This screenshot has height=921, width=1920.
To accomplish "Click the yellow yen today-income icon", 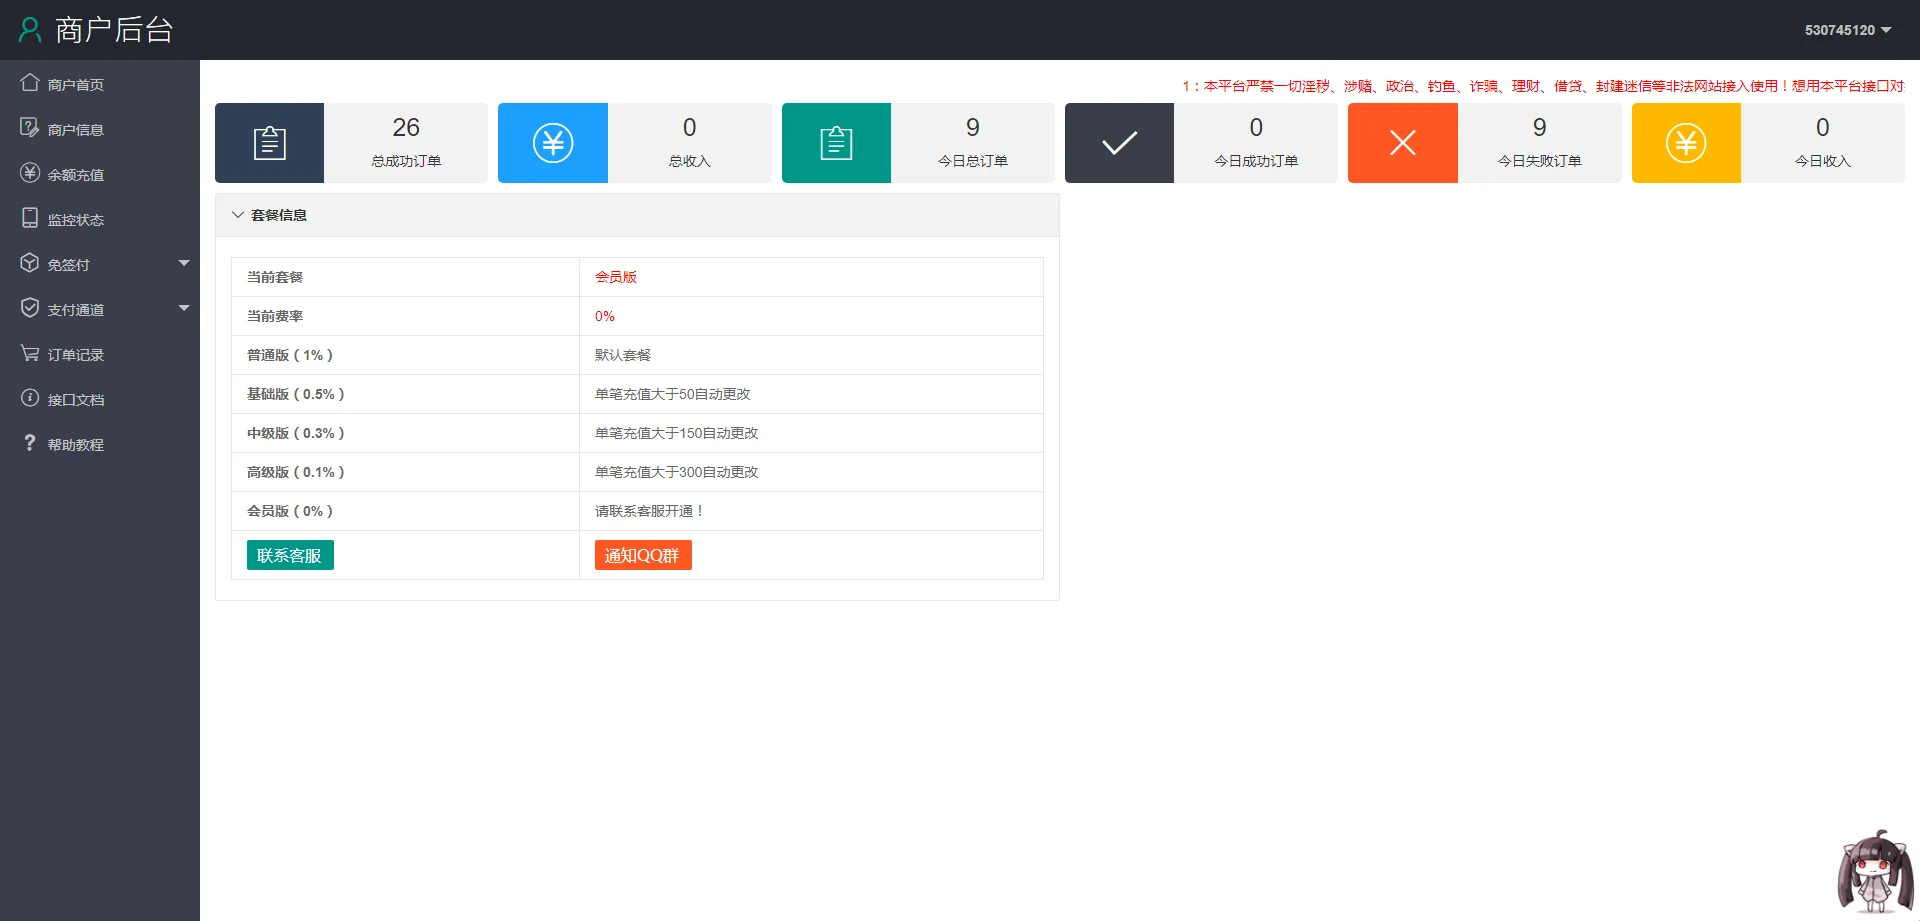I will 1686,142.
